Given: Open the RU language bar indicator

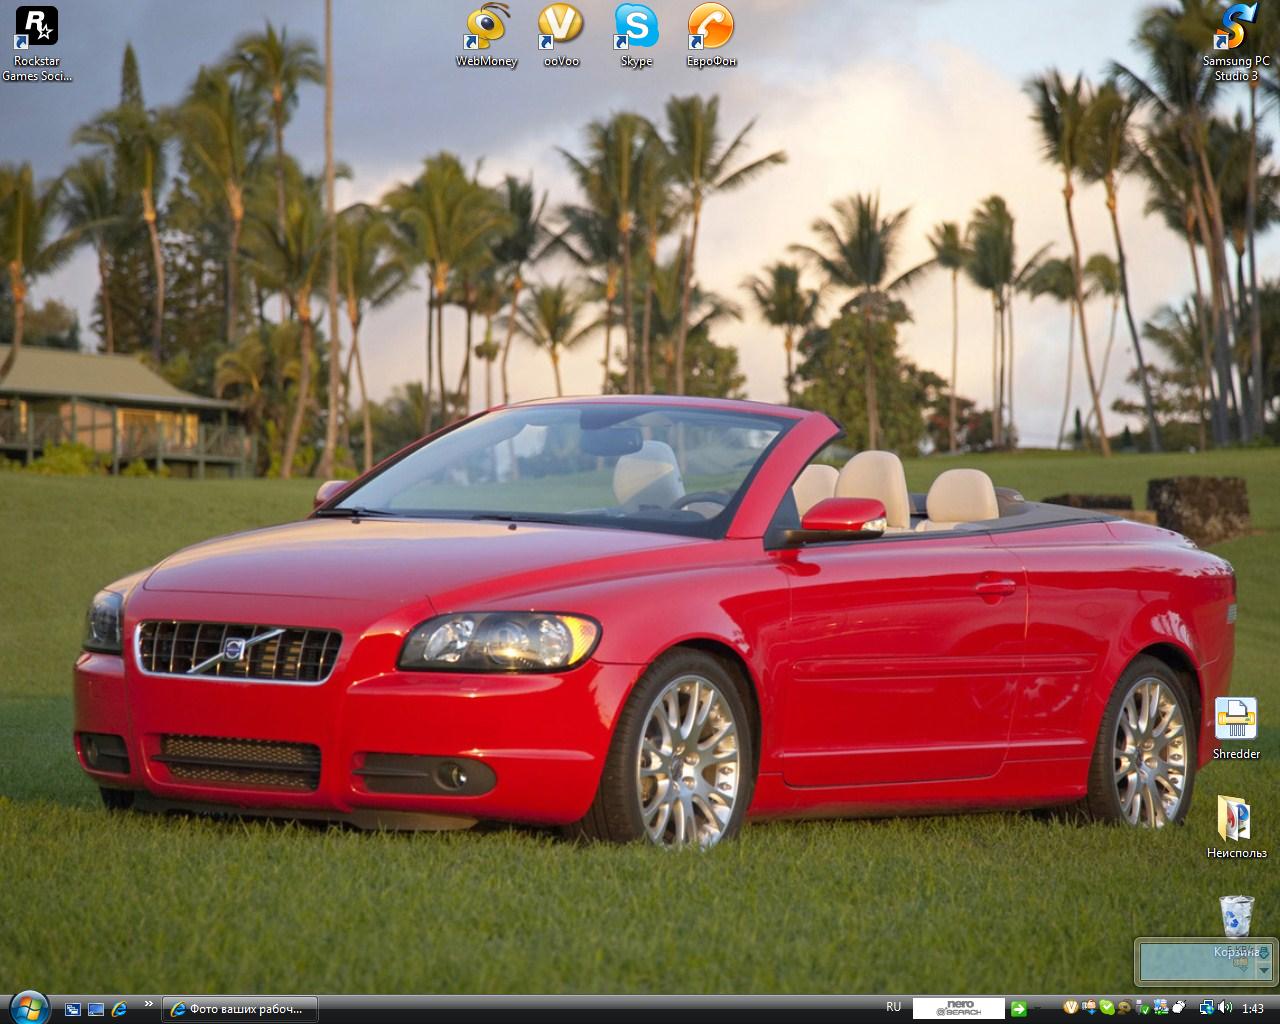Looking at the screenshot, I should 894,1007.
